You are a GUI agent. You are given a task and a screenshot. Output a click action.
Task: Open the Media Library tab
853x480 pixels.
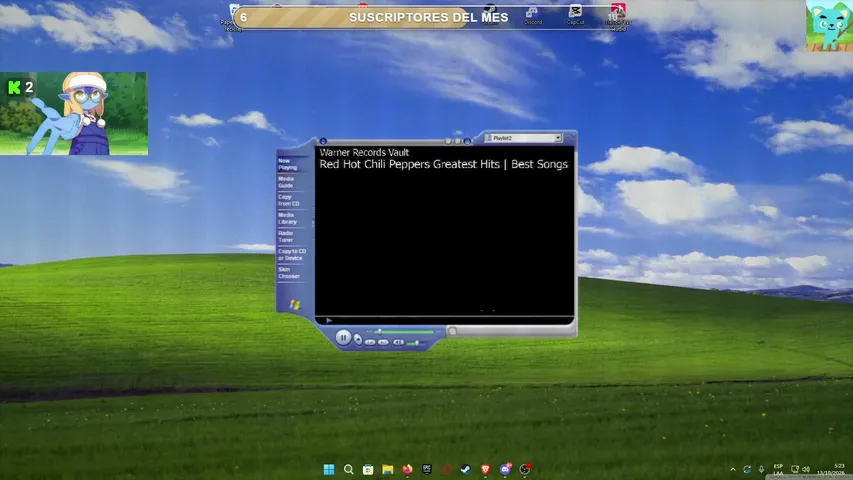point(287,218)
